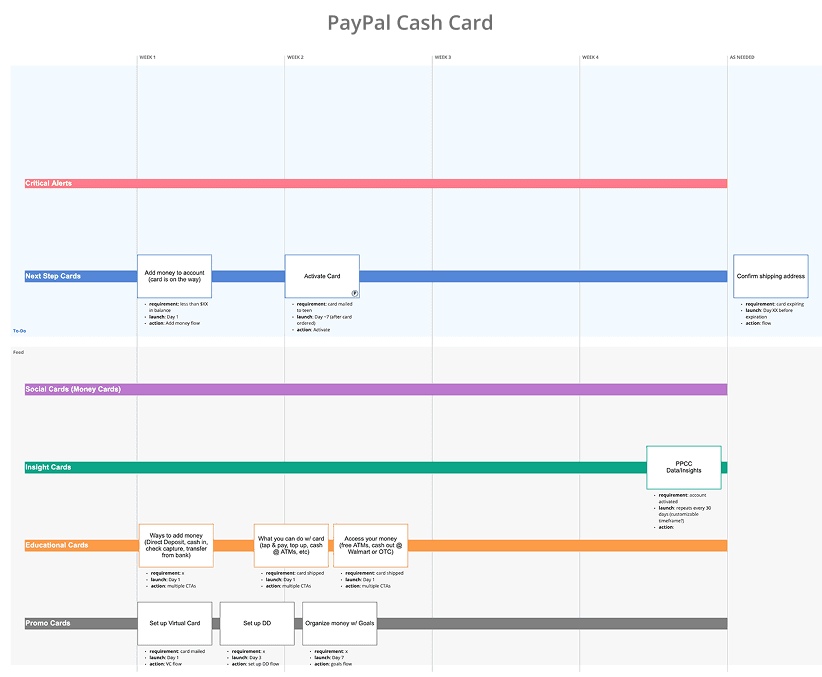Click 'action: VC flow' note
822x677 pixels.
click(166, 664)
